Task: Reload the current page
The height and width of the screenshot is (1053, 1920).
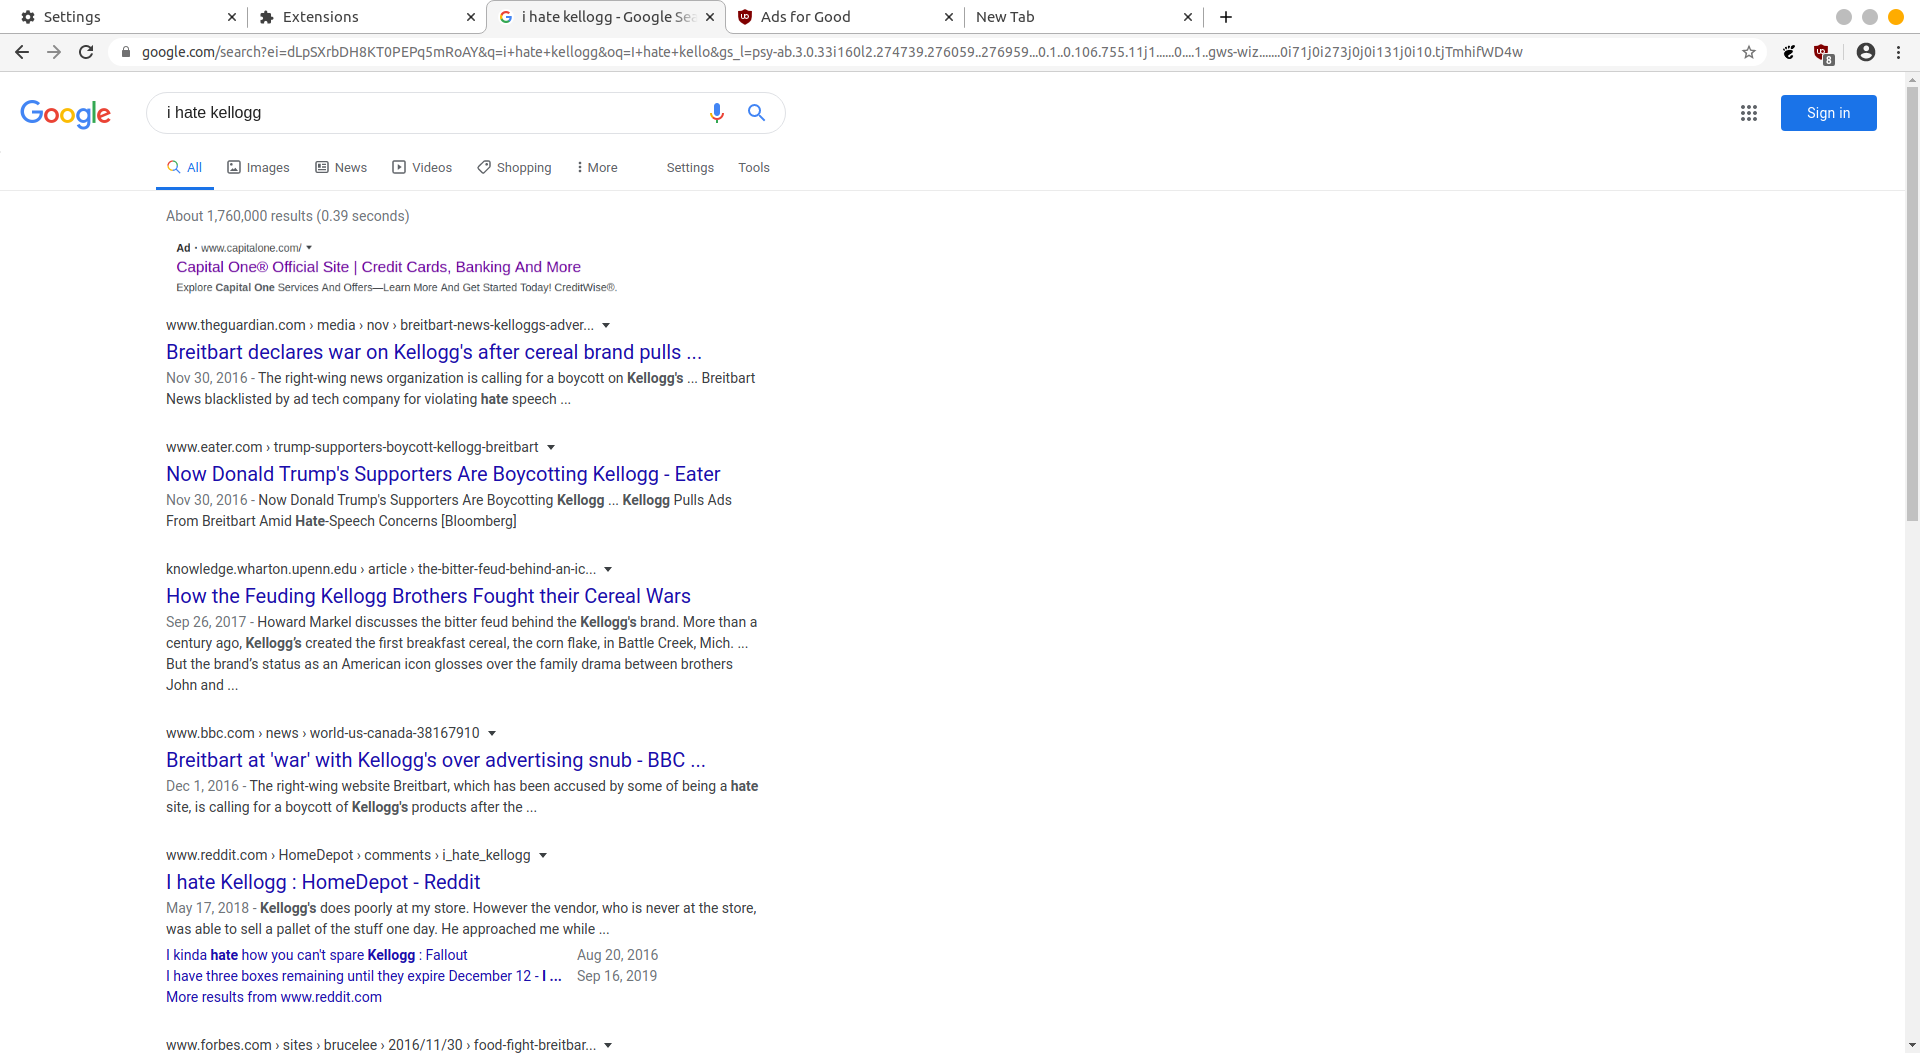Action: pos(86,52)
